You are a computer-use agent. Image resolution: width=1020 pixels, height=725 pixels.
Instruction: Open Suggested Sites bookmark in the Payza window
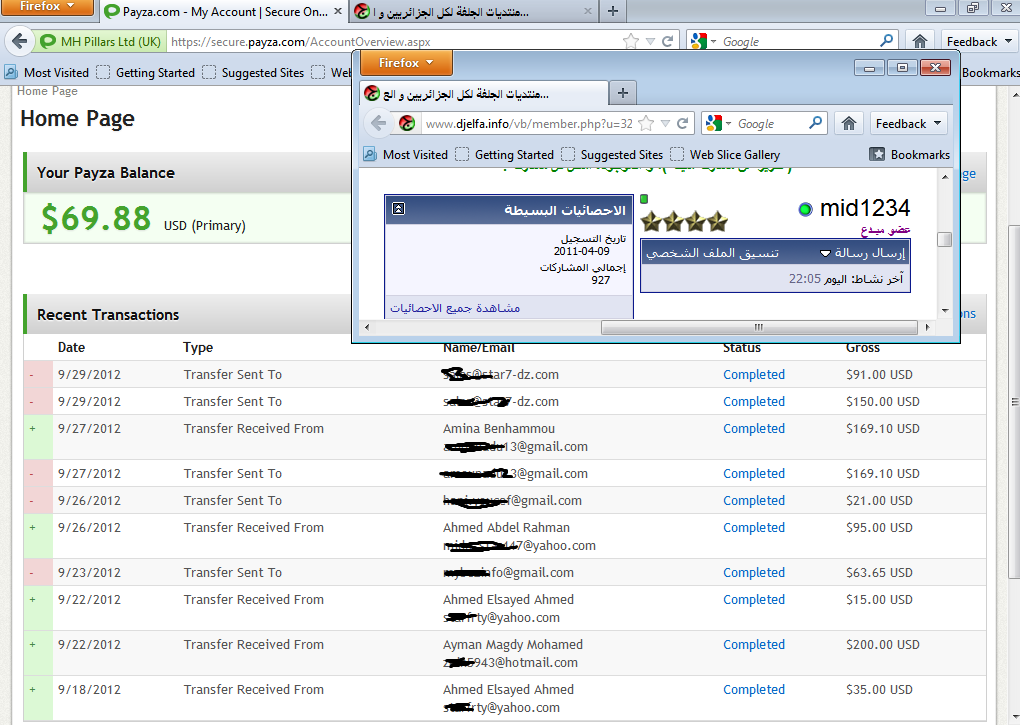point(254,73)
